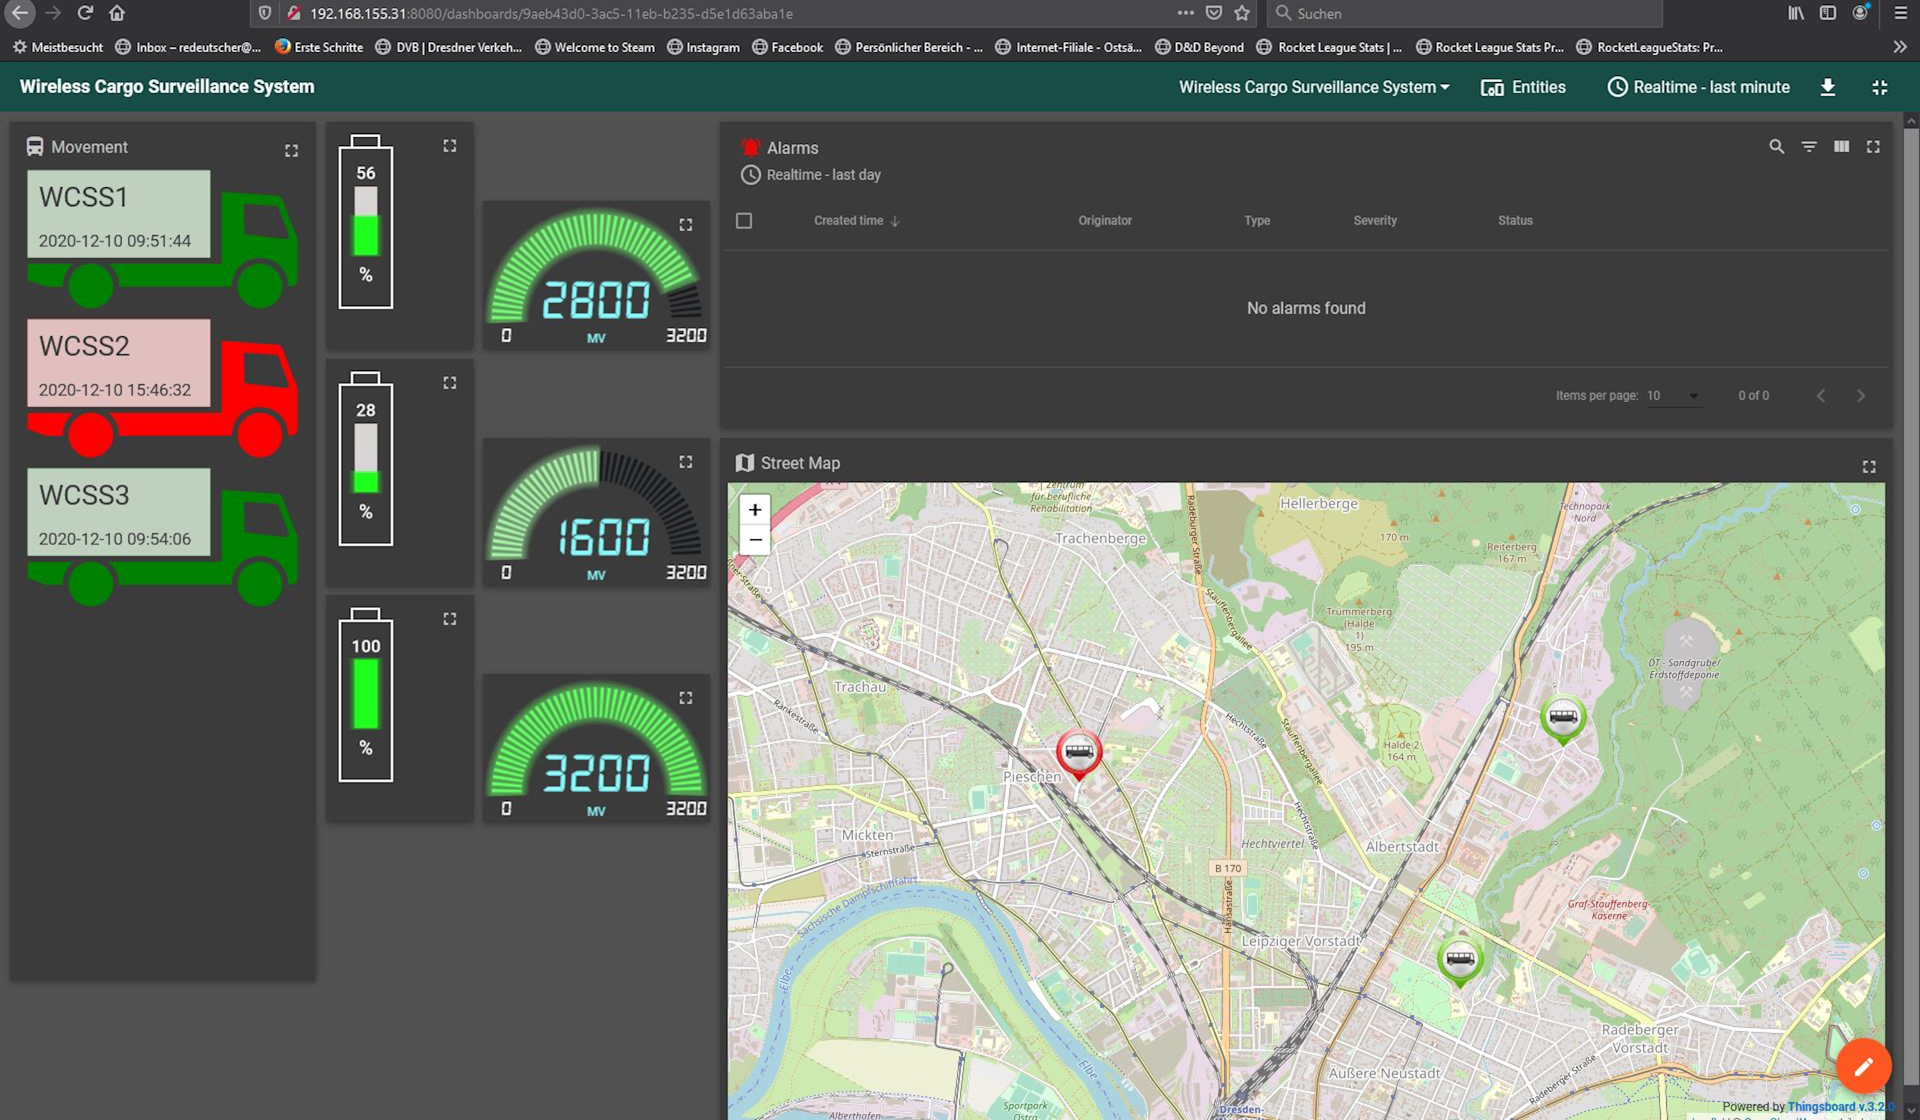
Task: Click the Alarms search icon
Action: click(1776, 147)
